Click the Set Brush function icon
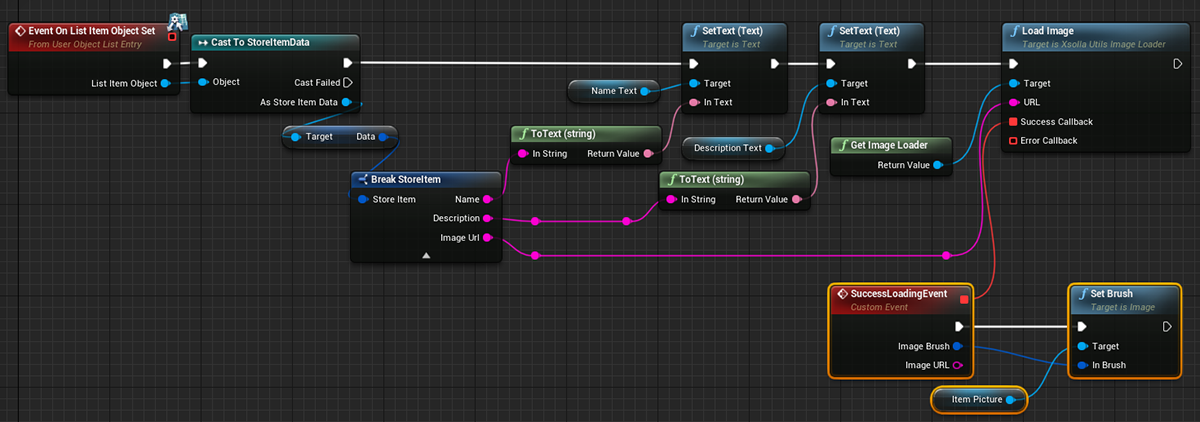 pyautogui.click(x=1079, y=294)
